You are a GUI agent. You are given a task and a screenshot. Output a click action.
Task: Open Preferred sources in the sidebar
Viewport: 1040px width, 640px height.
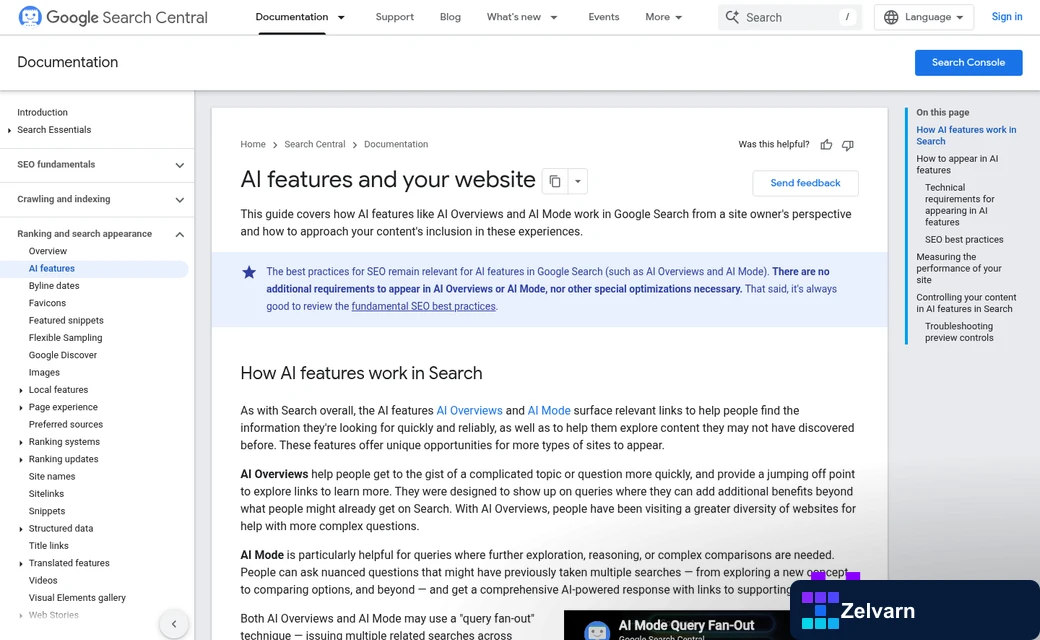66,424
